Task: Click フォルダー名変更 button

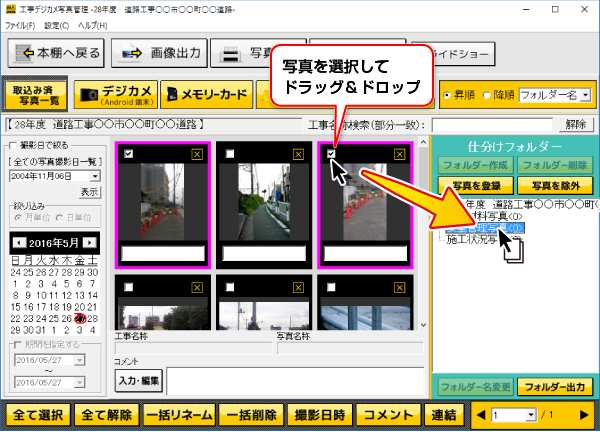Action: click(476, 387)
